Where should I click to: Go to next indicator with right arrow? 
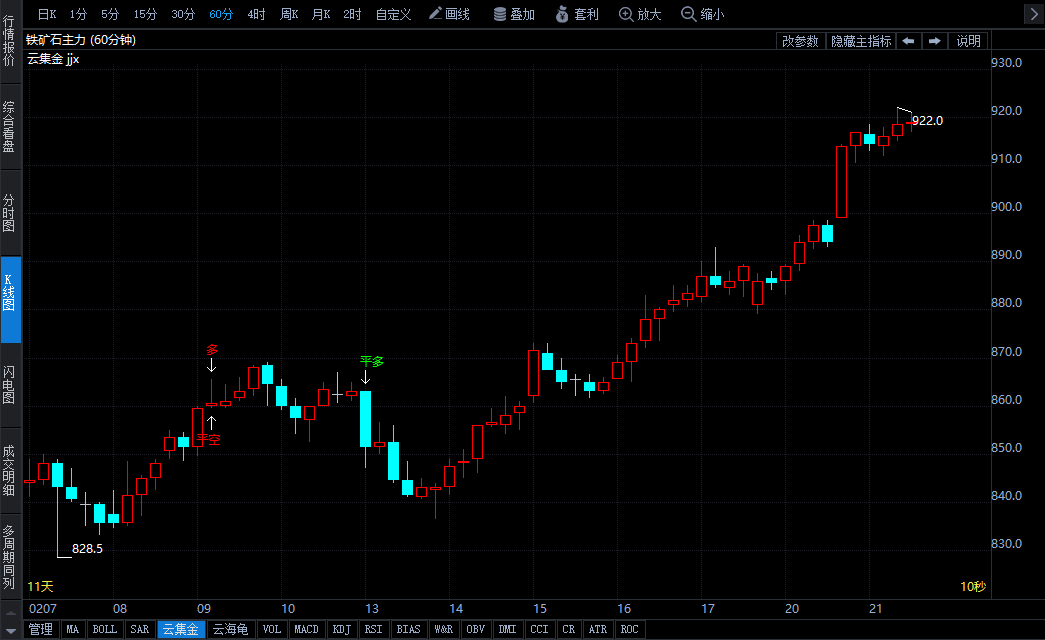click(x=935, y=41)
